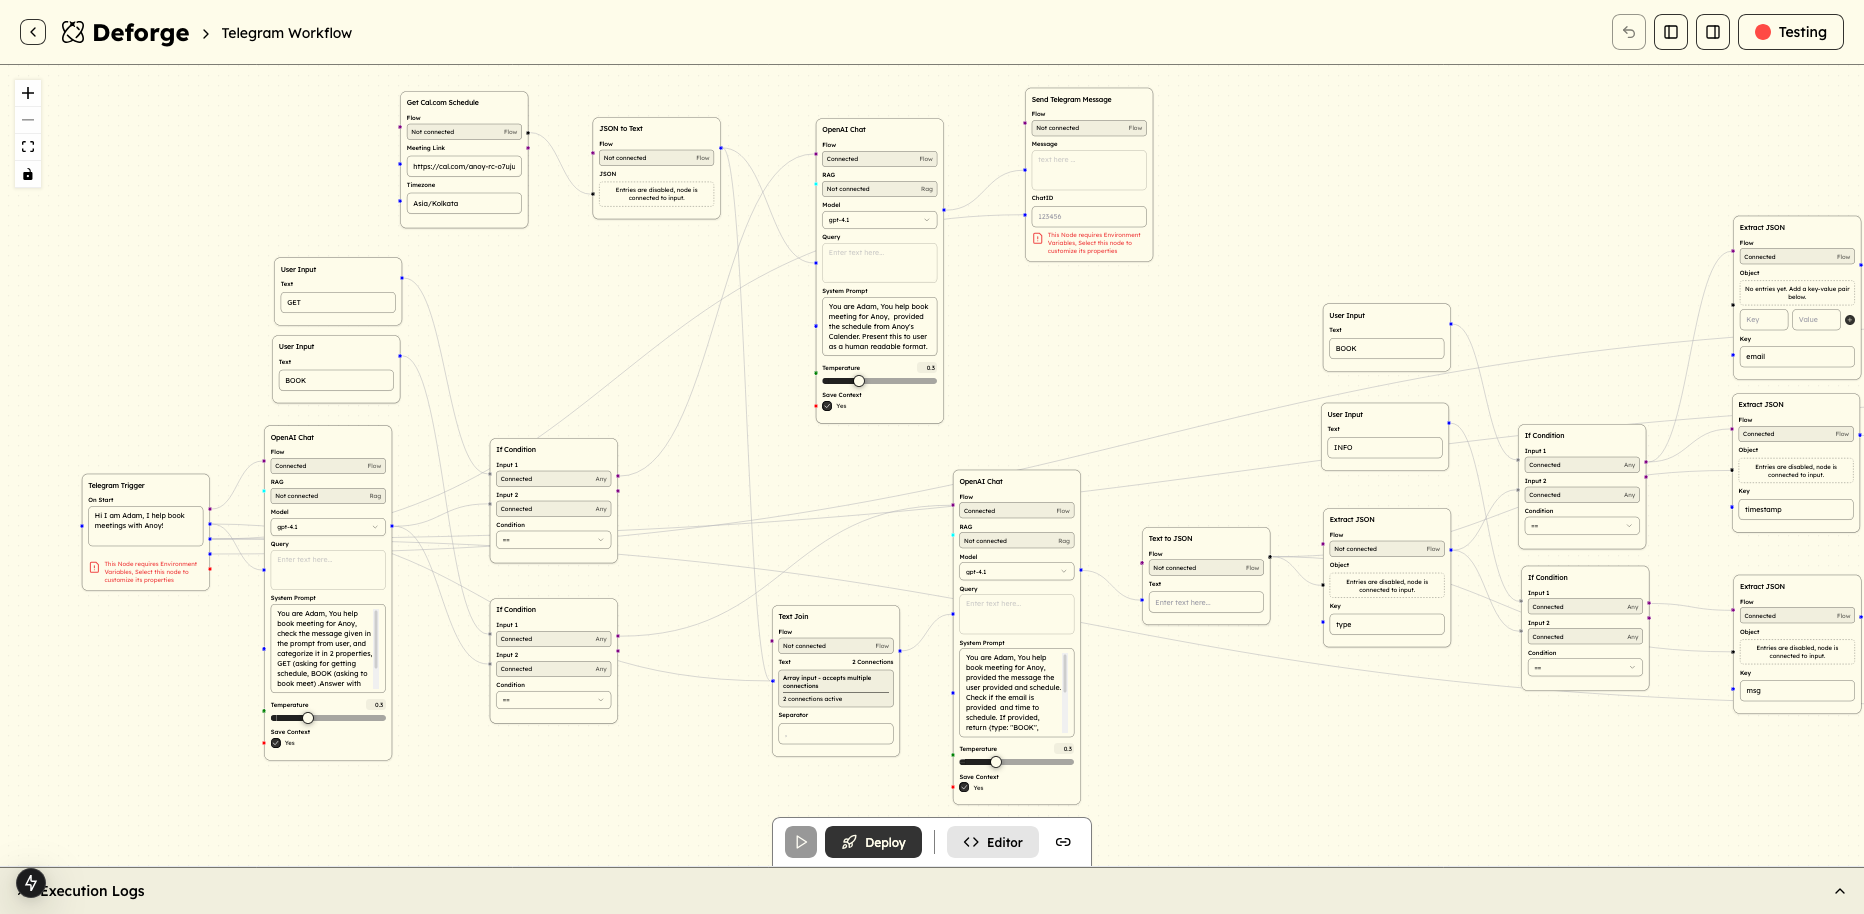Copy the workflow link icon
1864x914 pixels.
tap(1063, 842)
